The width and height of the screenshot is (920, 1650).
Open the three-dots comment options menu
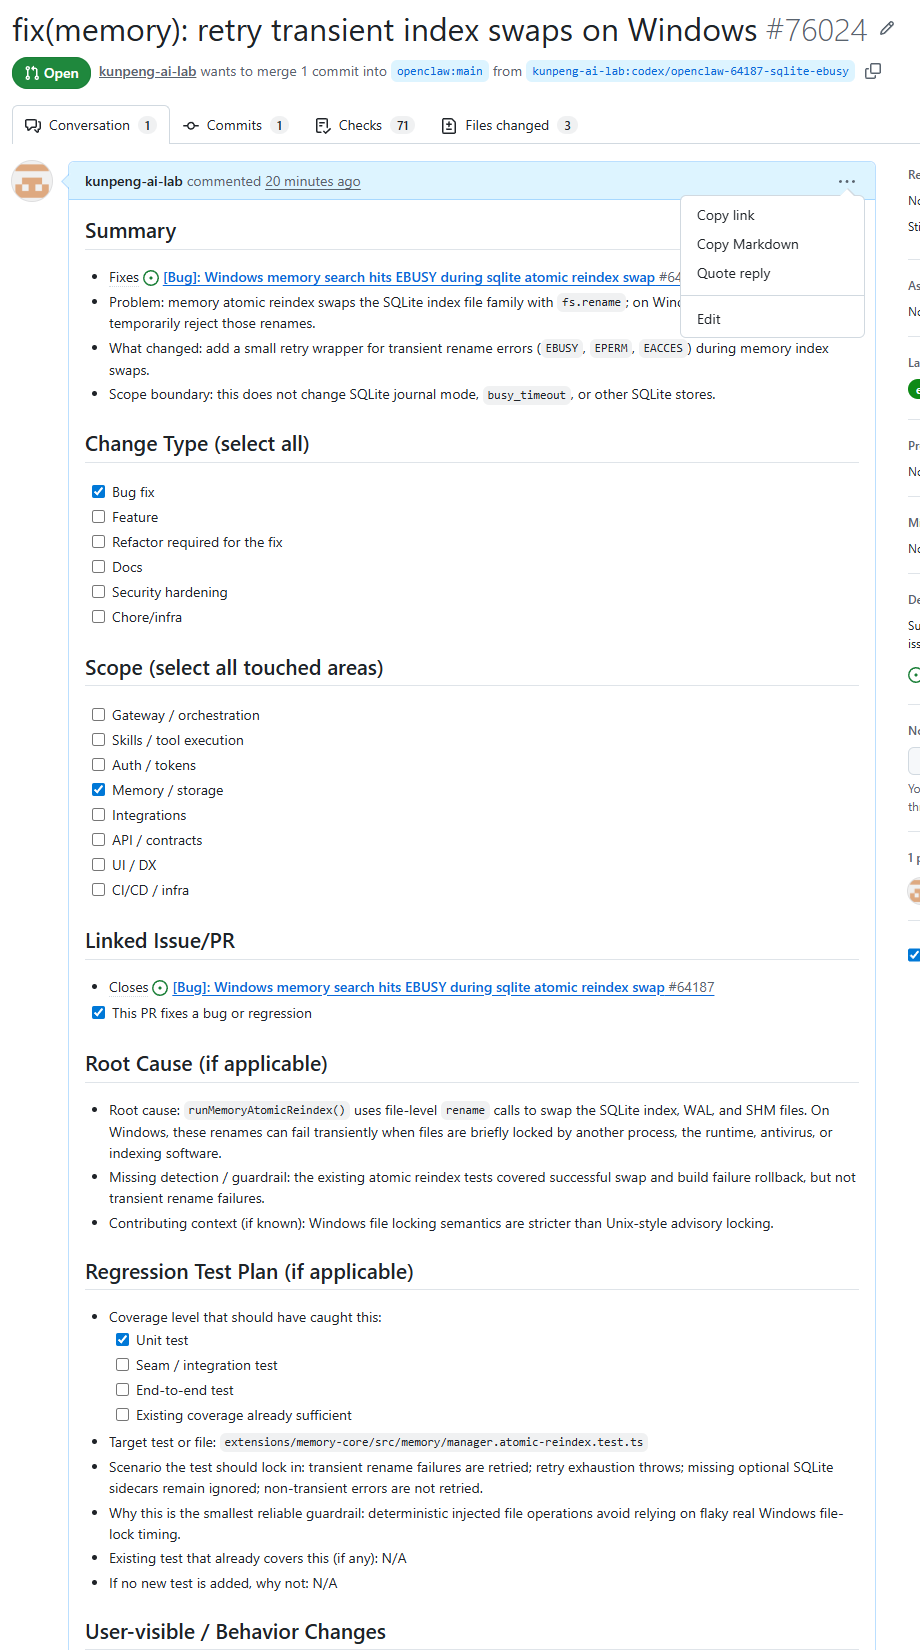click(x=847, y=182)
